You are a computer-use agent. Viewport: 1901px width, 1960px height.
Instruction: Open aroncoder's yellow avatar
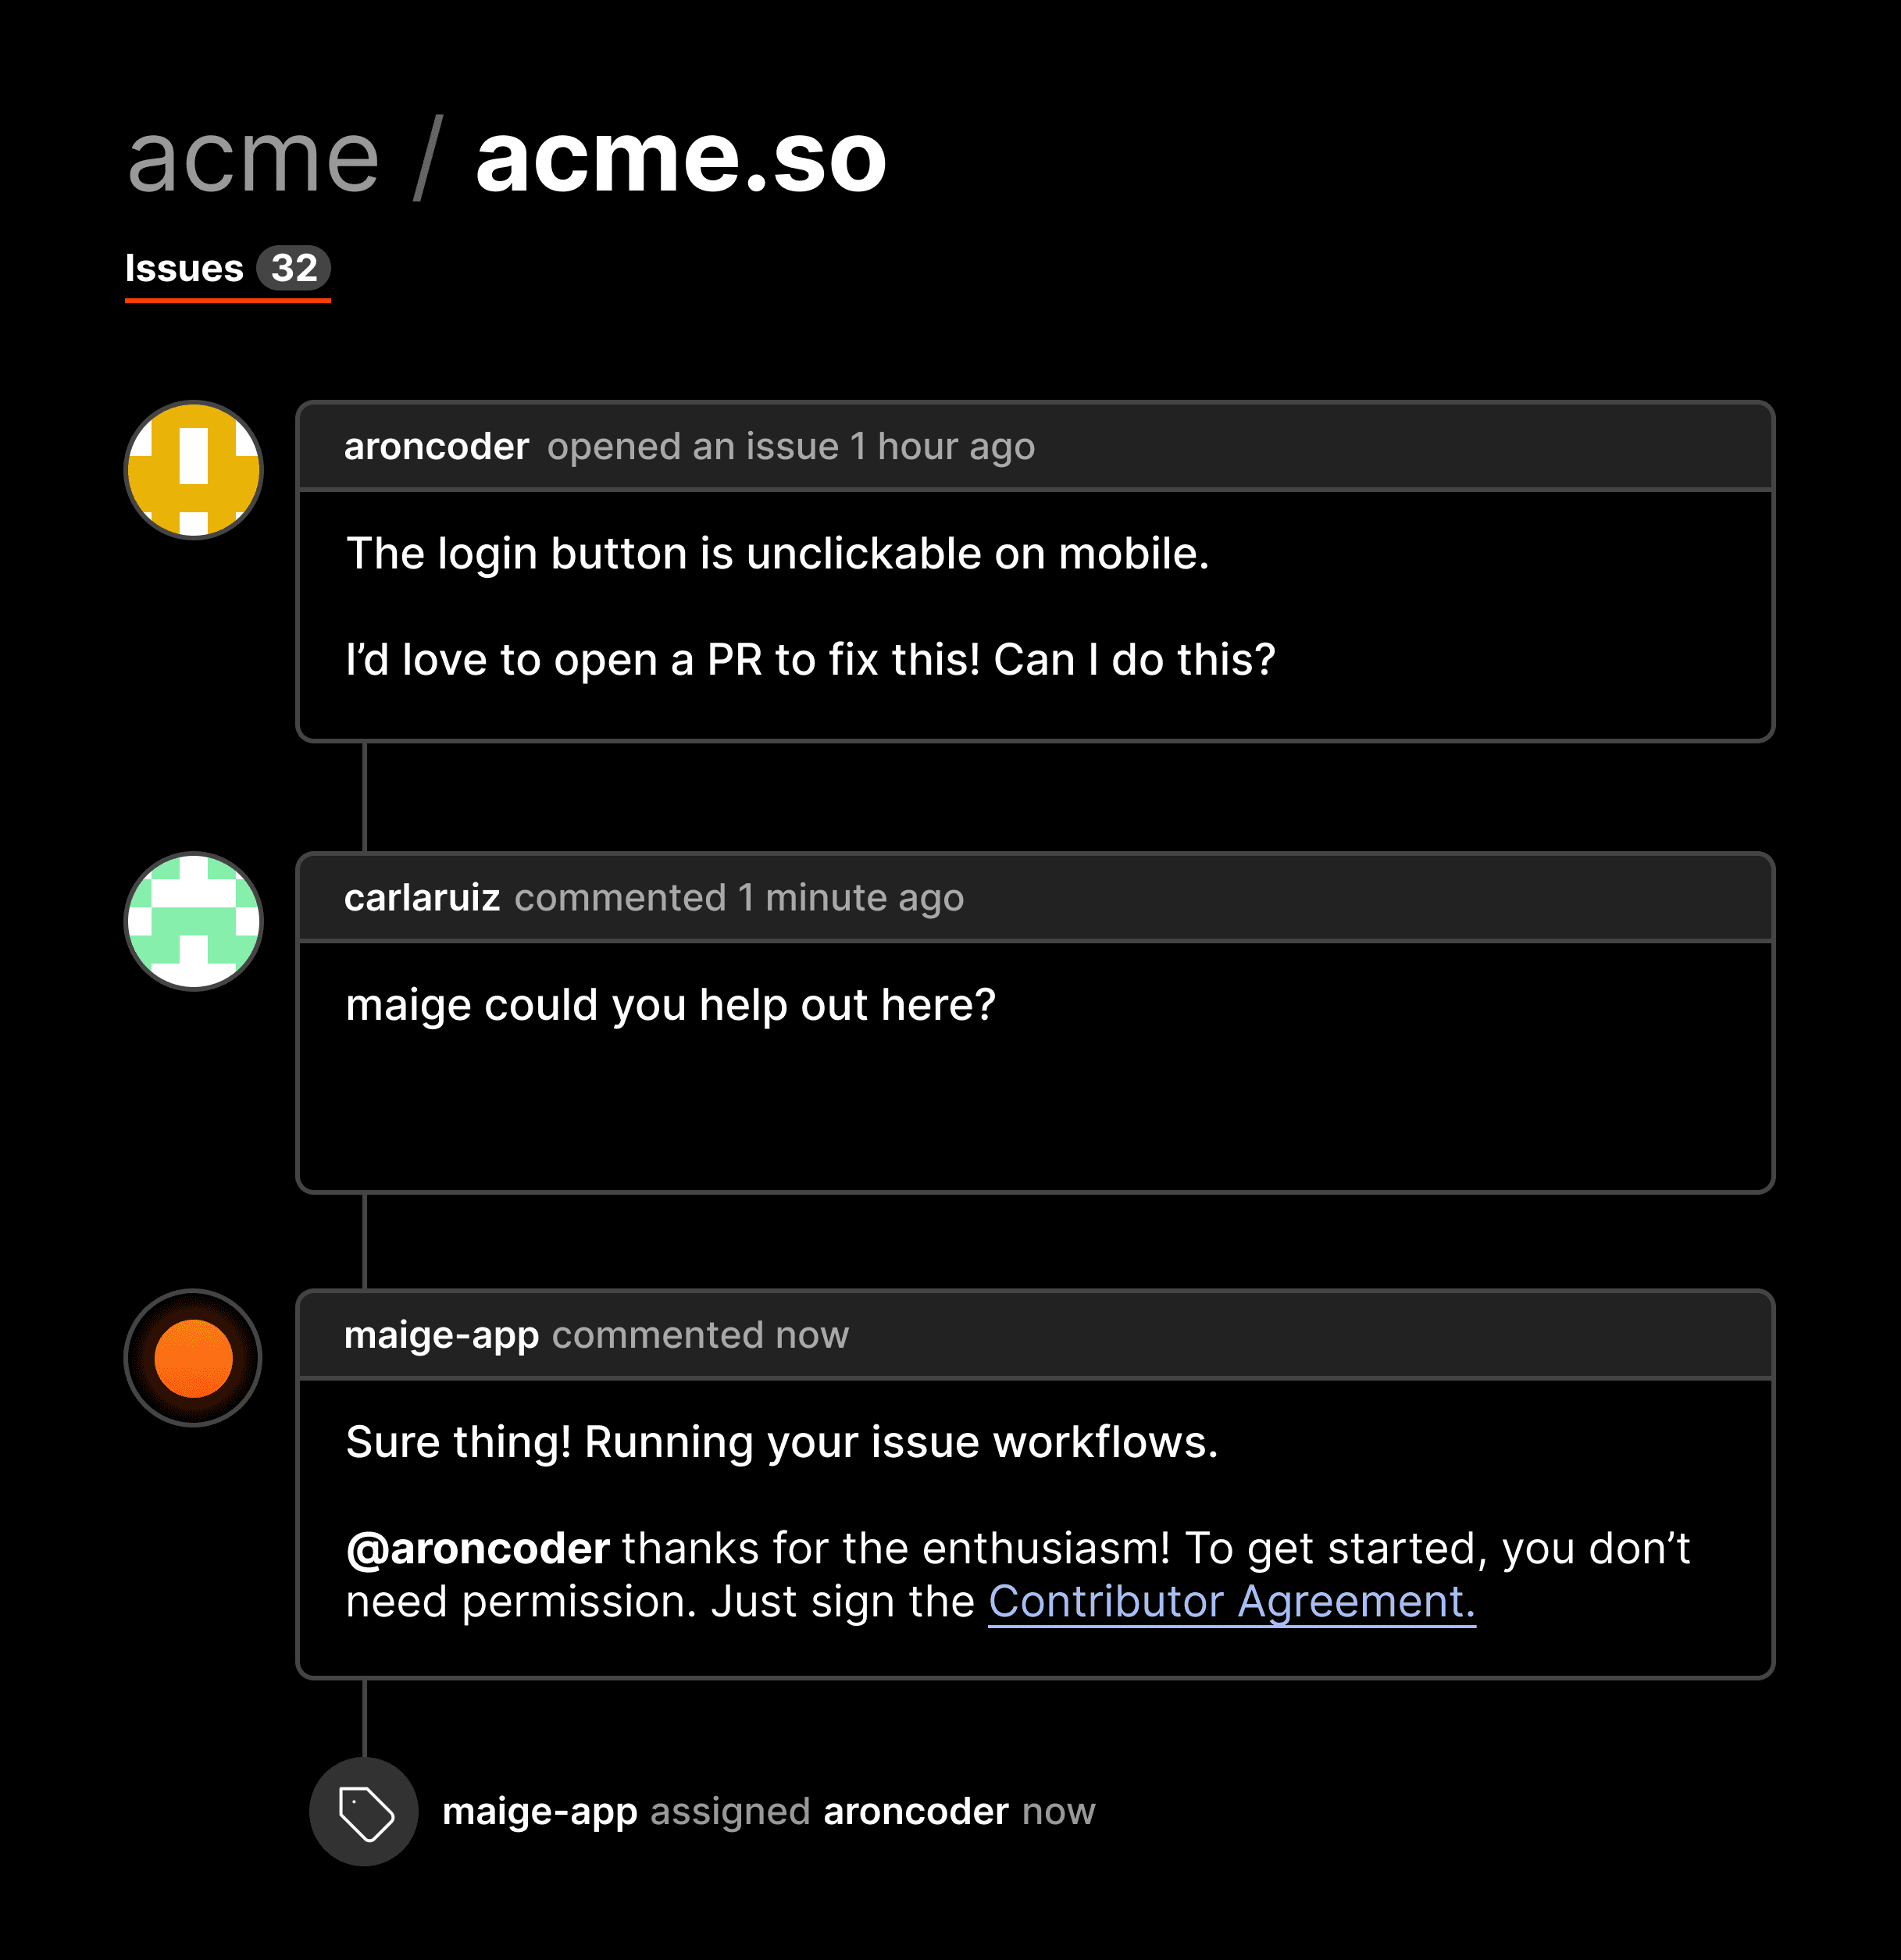pos(193,470)
